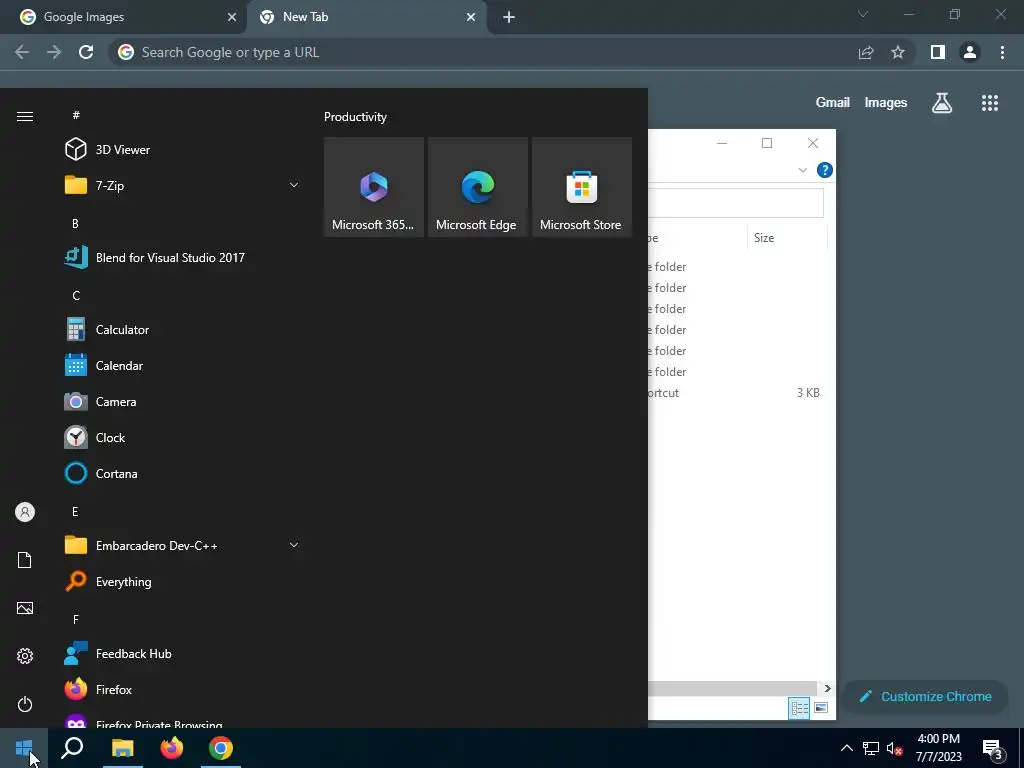This screenshot has width=1024, height=768.
Task: Open the Calendar app
Action: tap(183, 366)
